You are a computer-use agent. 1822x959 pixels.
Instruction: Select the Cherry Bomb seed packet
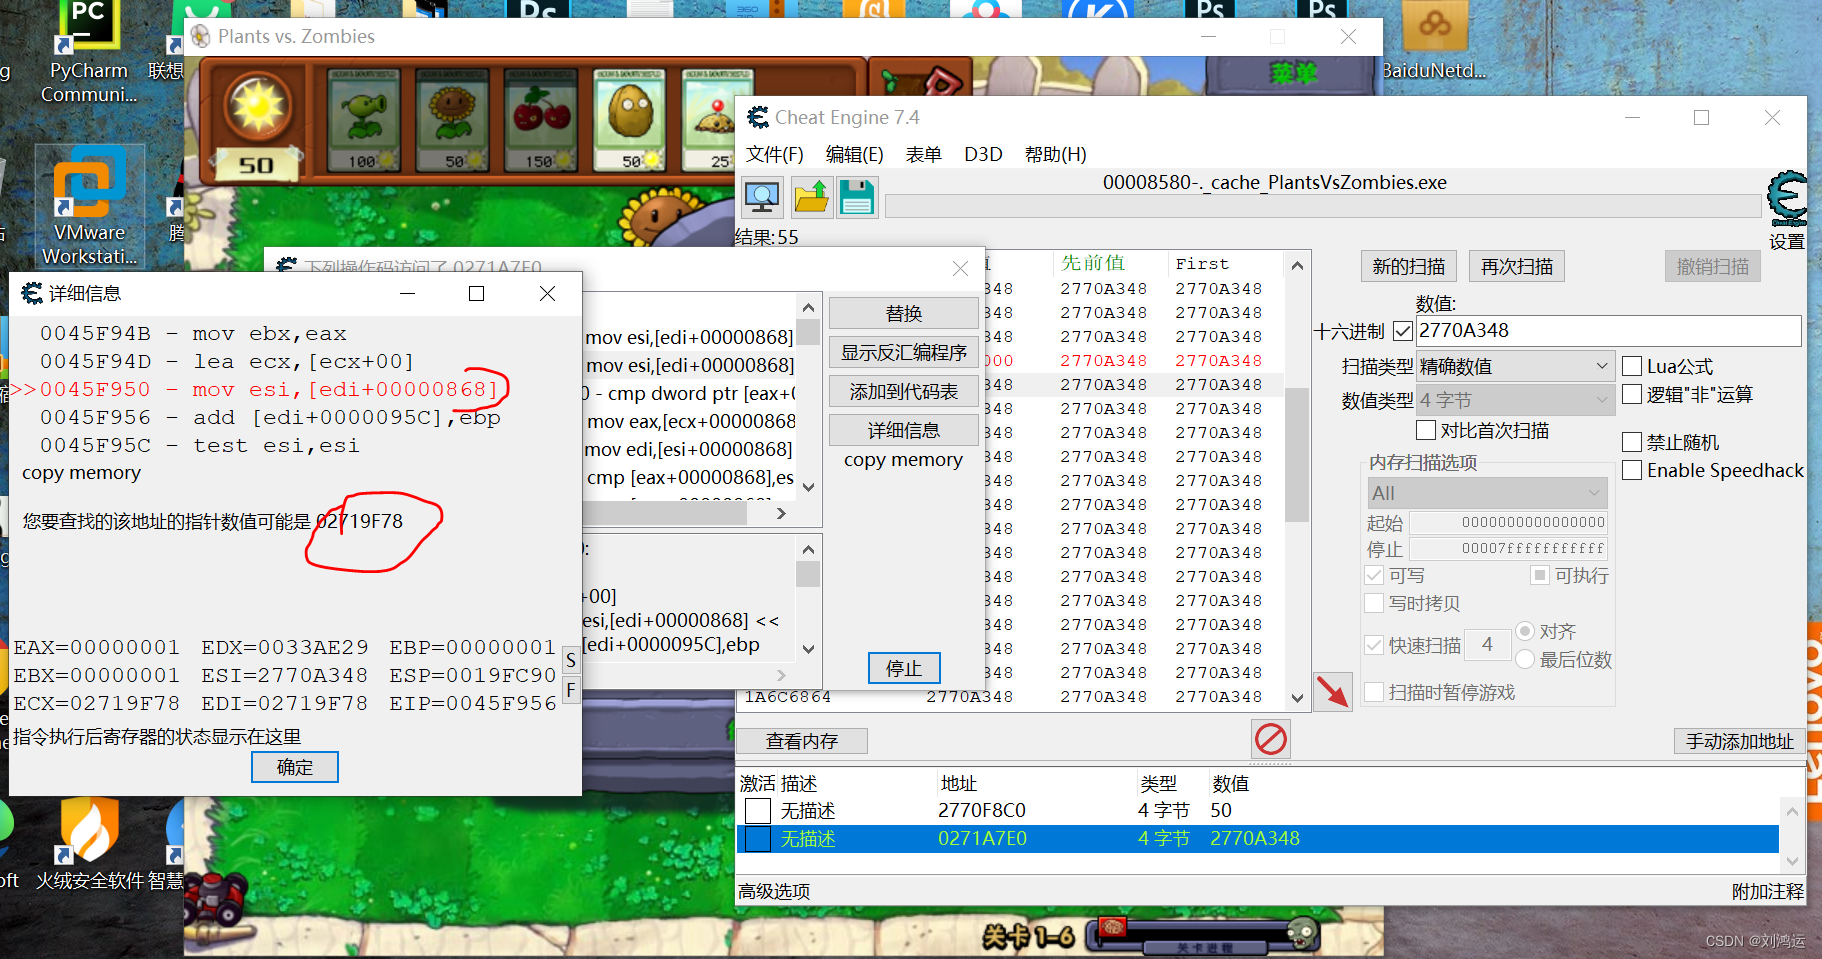click(541, 122)
